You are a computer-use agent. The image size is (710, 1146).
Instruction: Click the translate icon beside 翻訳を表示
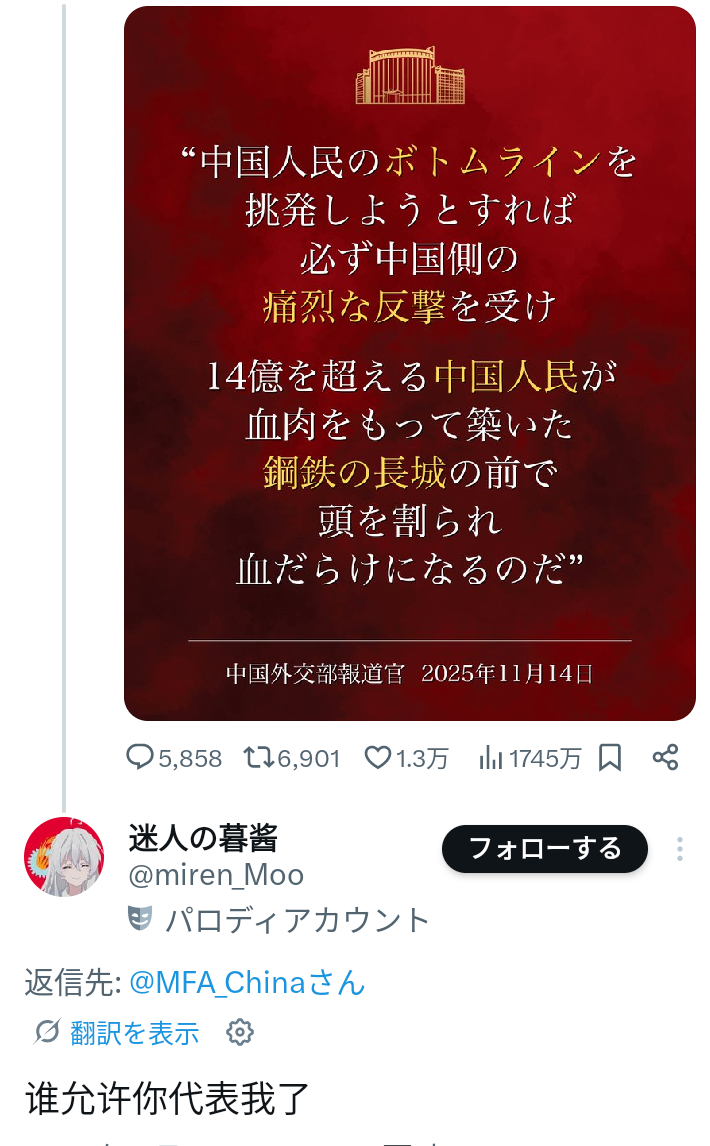point(48,1032)
